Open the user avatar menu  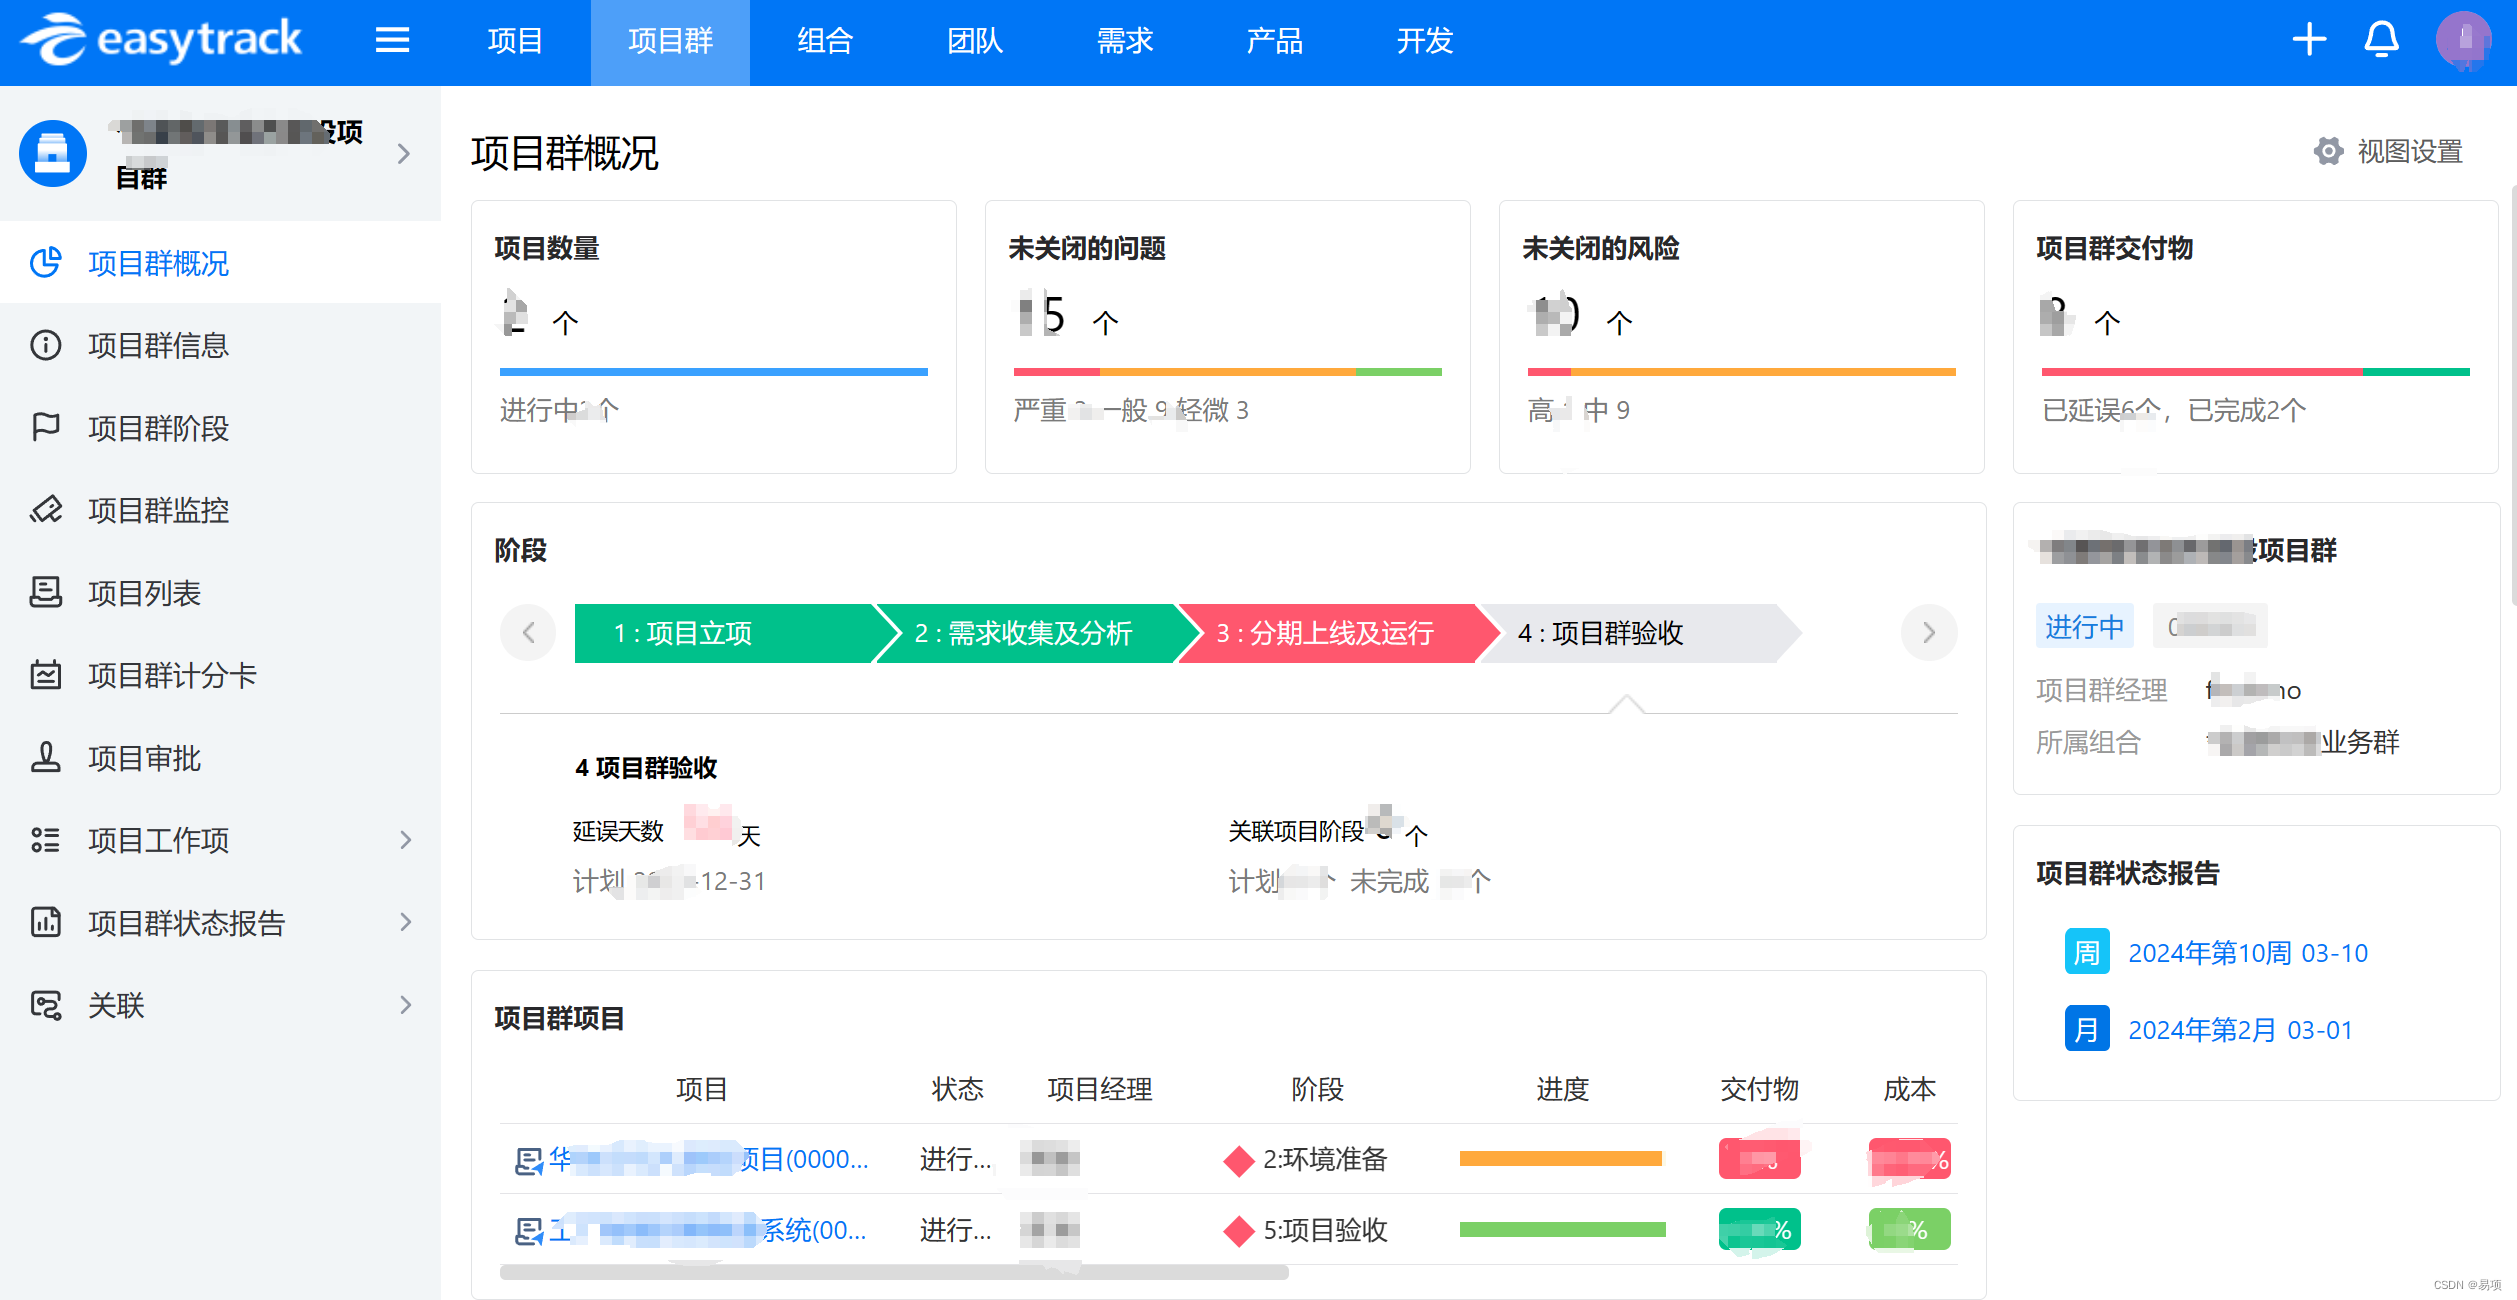coord(2464,40)
